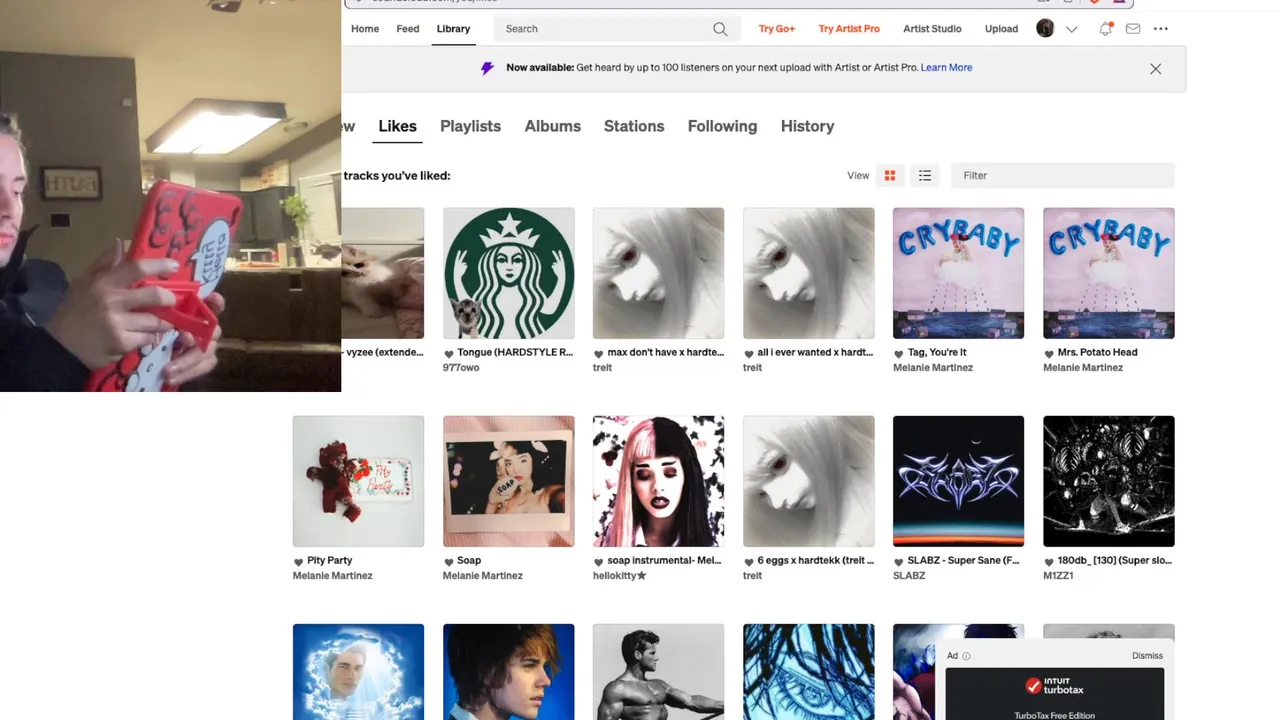This screenshot has width=1280, height=720.
Task: Open the Pity Party cover artwork
Action: click(x=358, y=481)
